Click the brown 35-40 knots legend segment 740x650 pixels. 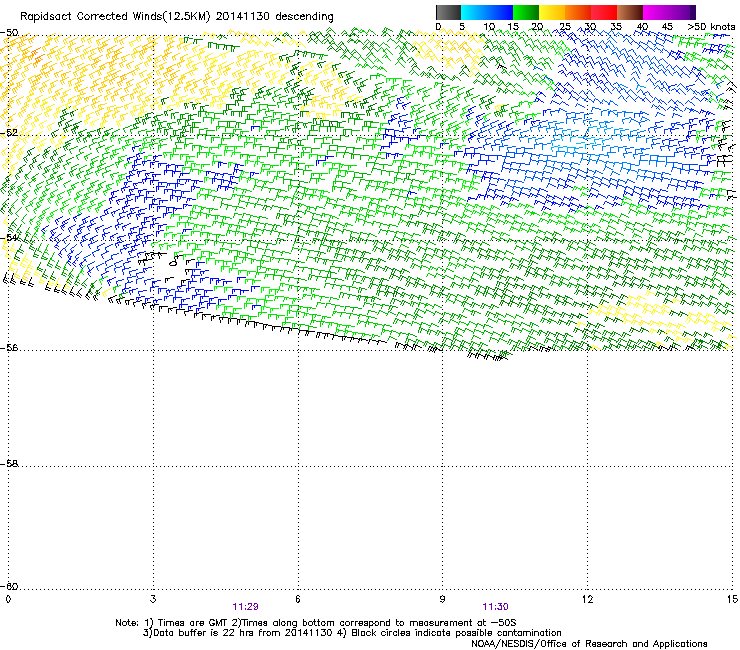[x=630, y=12]
